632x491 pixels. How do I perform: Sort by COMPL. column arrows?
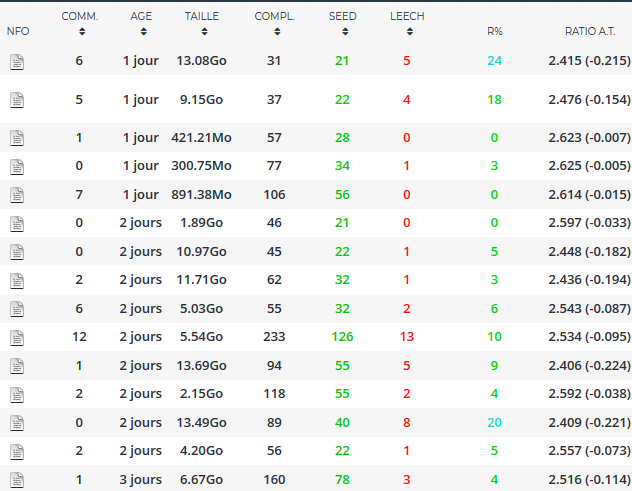[x=277, y=31]
